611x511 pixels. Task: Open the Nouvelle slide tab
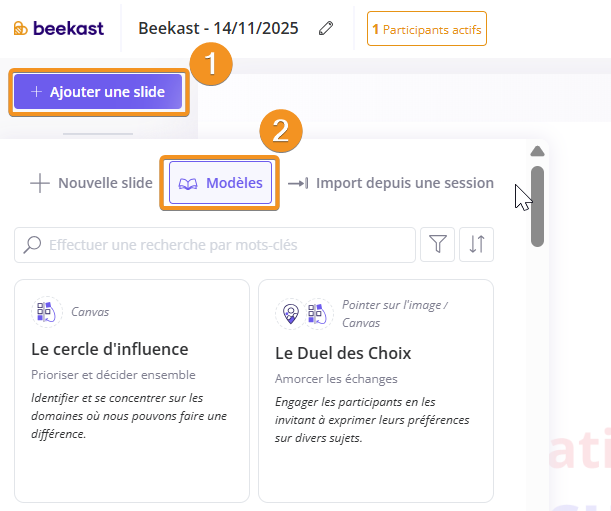coord(91,183)
